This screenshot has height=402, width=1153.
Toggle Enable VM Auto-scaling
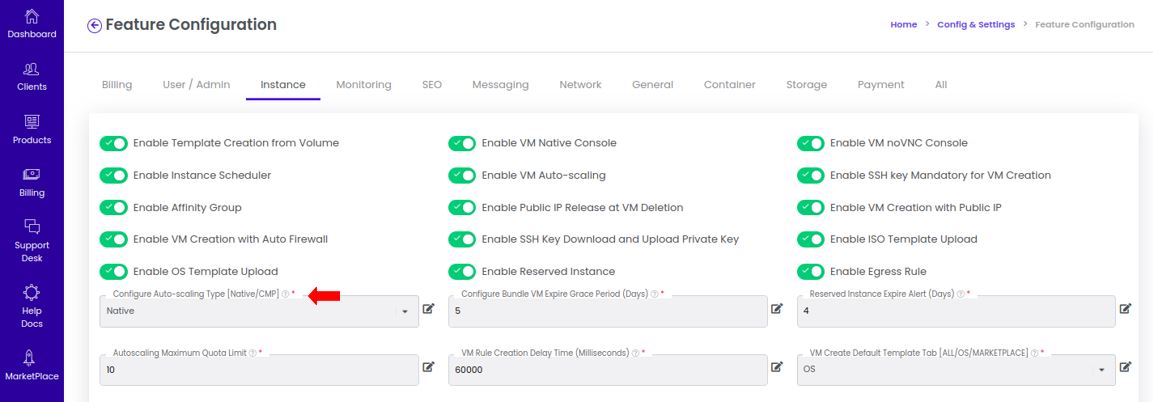pyautogui.click(x=462, y=176)
